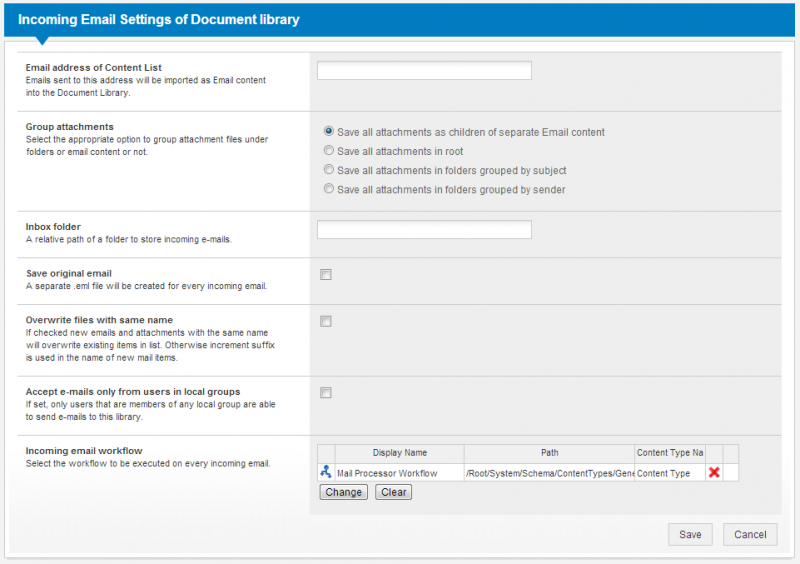Viewport: 800px width, 564px height.
Task: Click the Display Name column header
Action: coord(399,453)
